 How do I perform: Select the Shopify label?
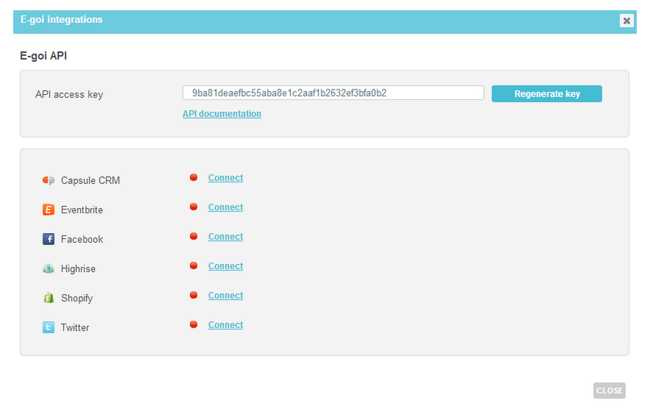[x=77, y=298]
